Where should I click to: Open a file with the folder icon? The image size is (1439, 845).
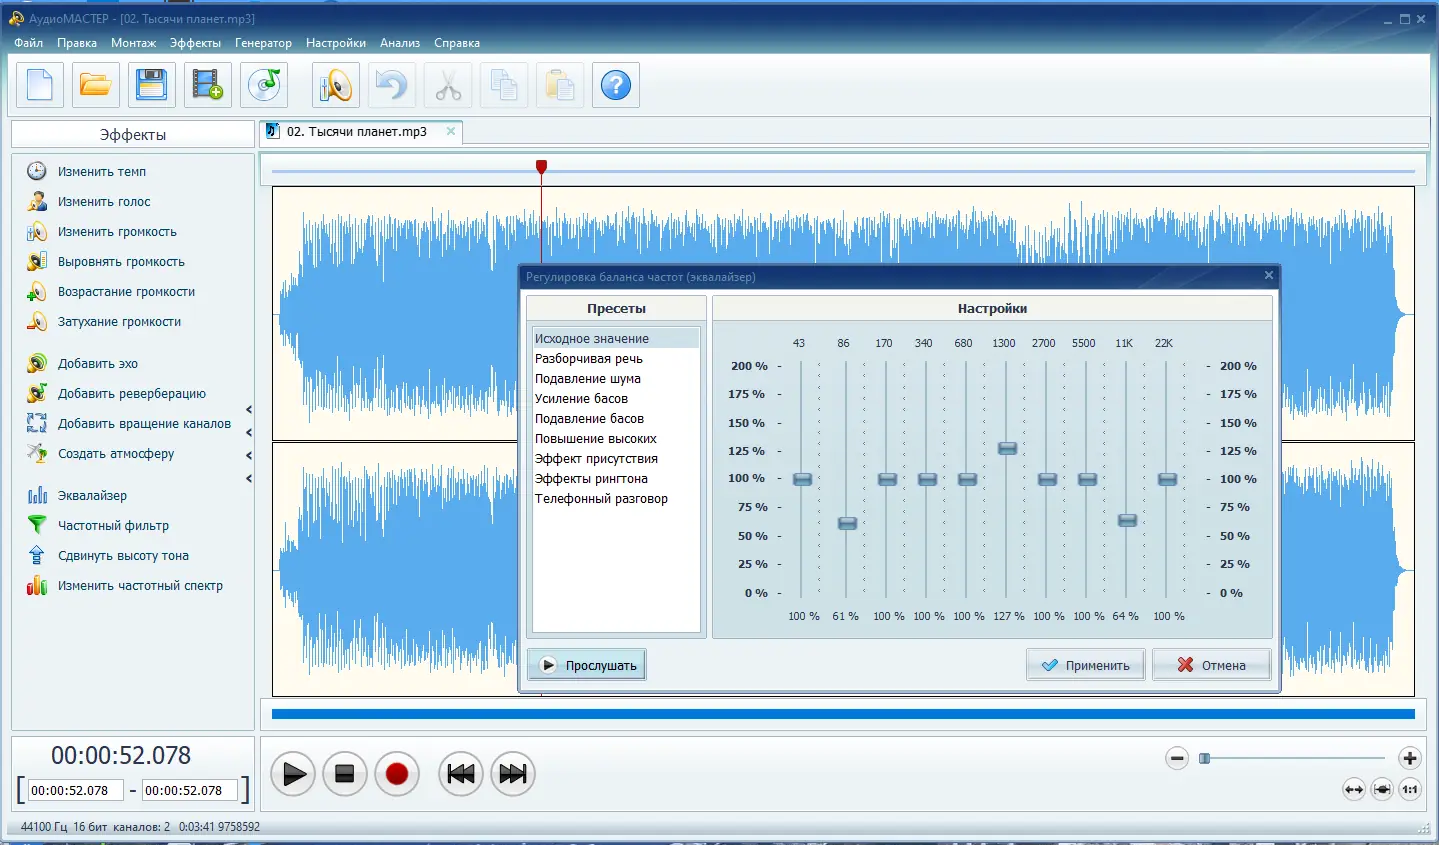pyautogui.click(x=96, y=85)
